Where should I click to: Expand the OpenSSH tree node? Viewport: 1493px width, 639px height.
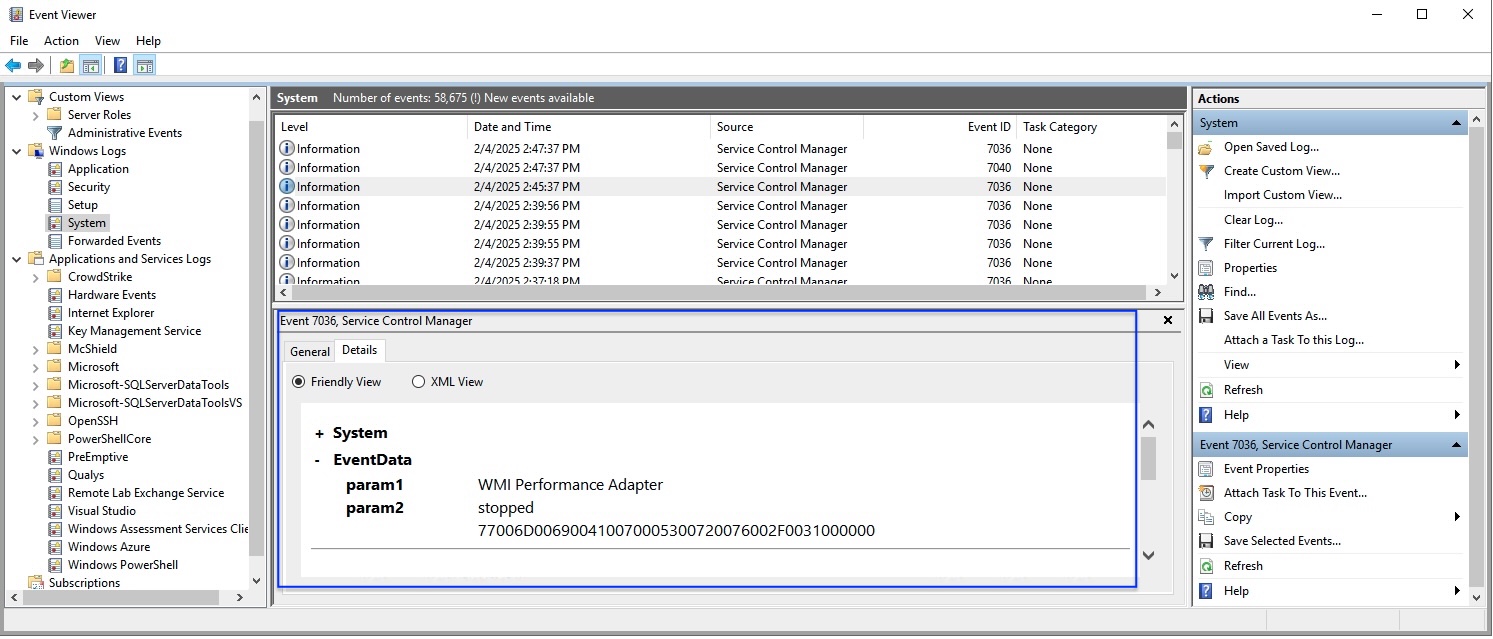pos(36,421)
